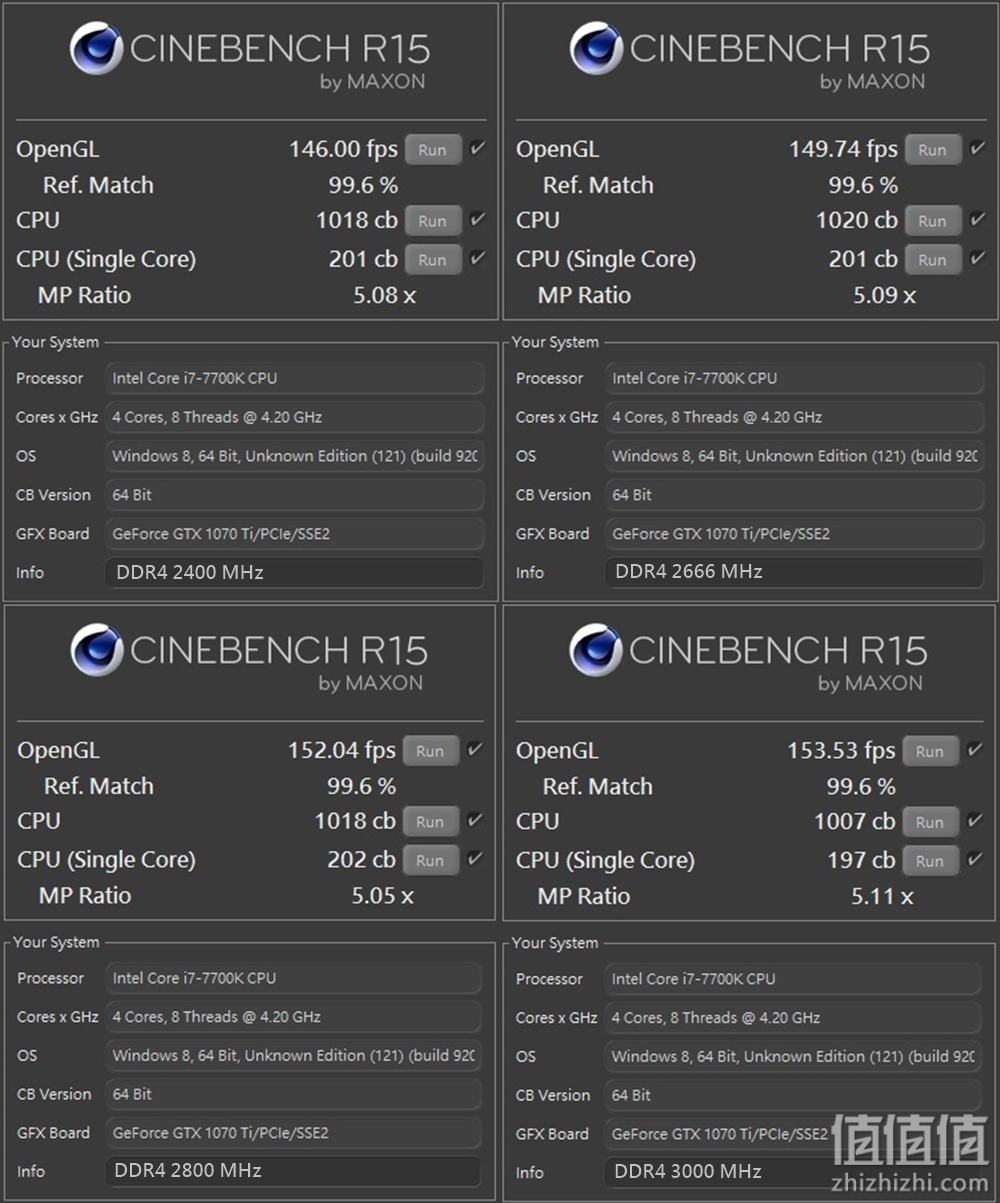
Task: Click the OS field in the DDR4 2400 MHz panel
Action: (x=294, y=456)
